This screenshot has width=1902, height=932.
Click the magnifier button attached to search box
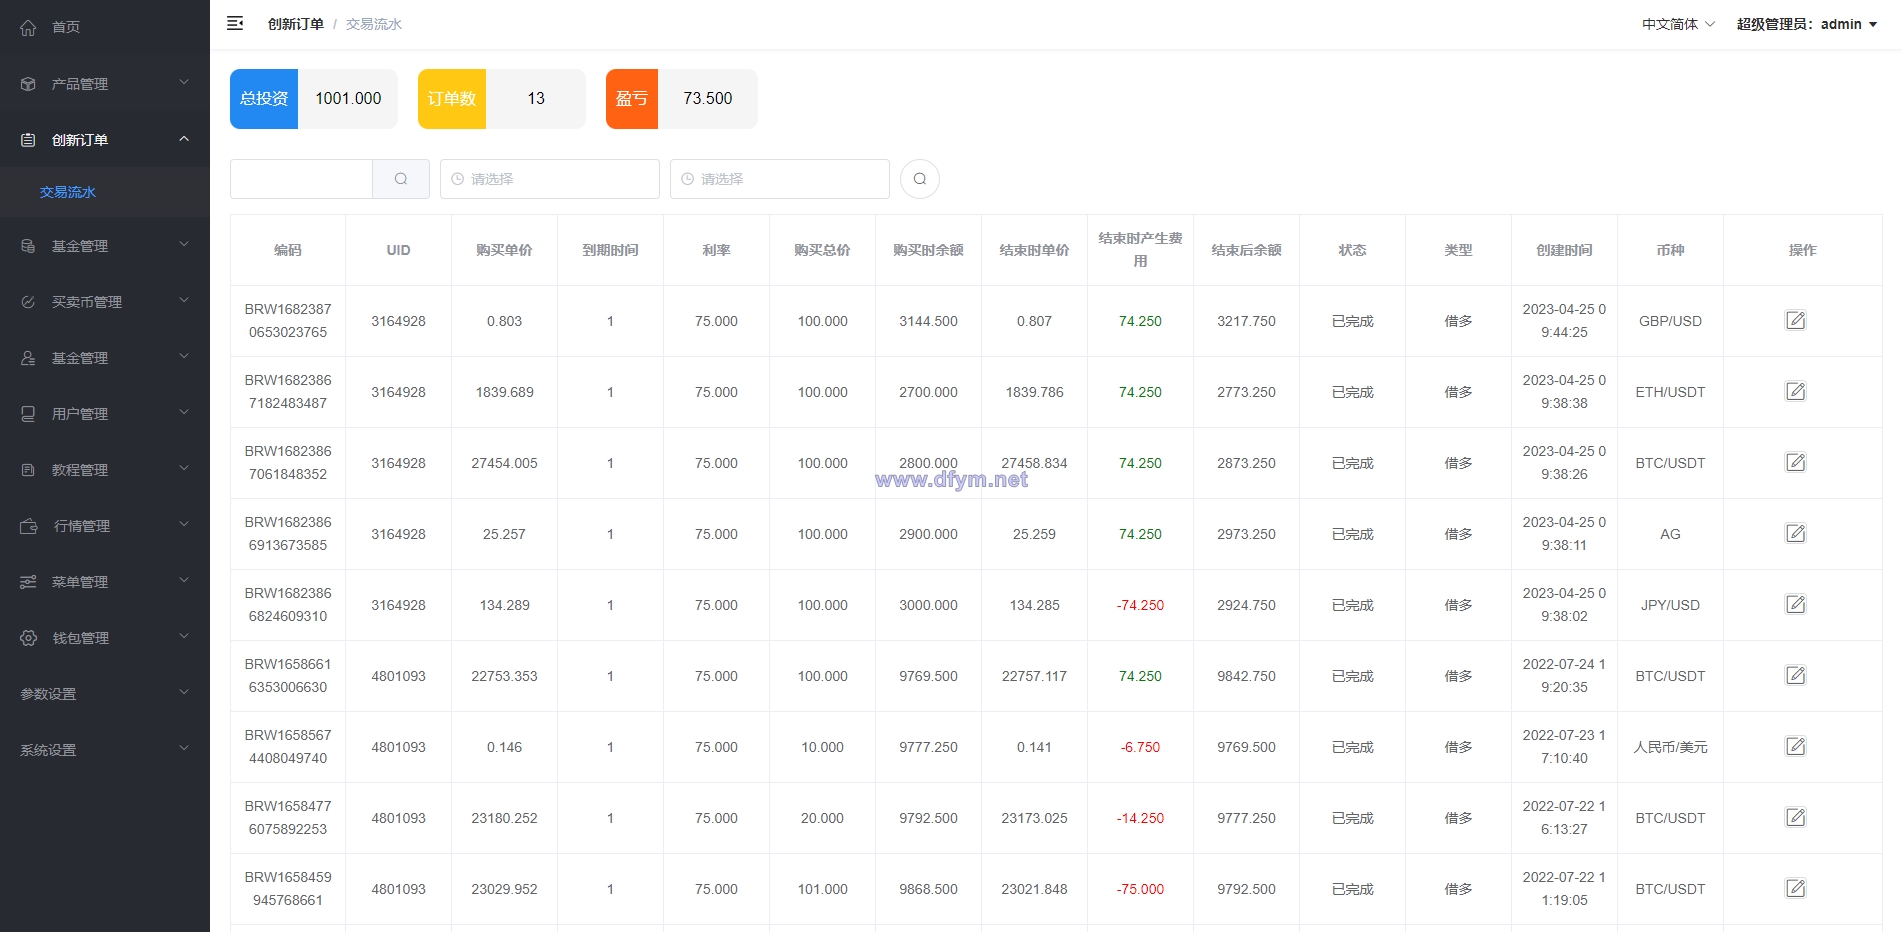tap(401, 179)
